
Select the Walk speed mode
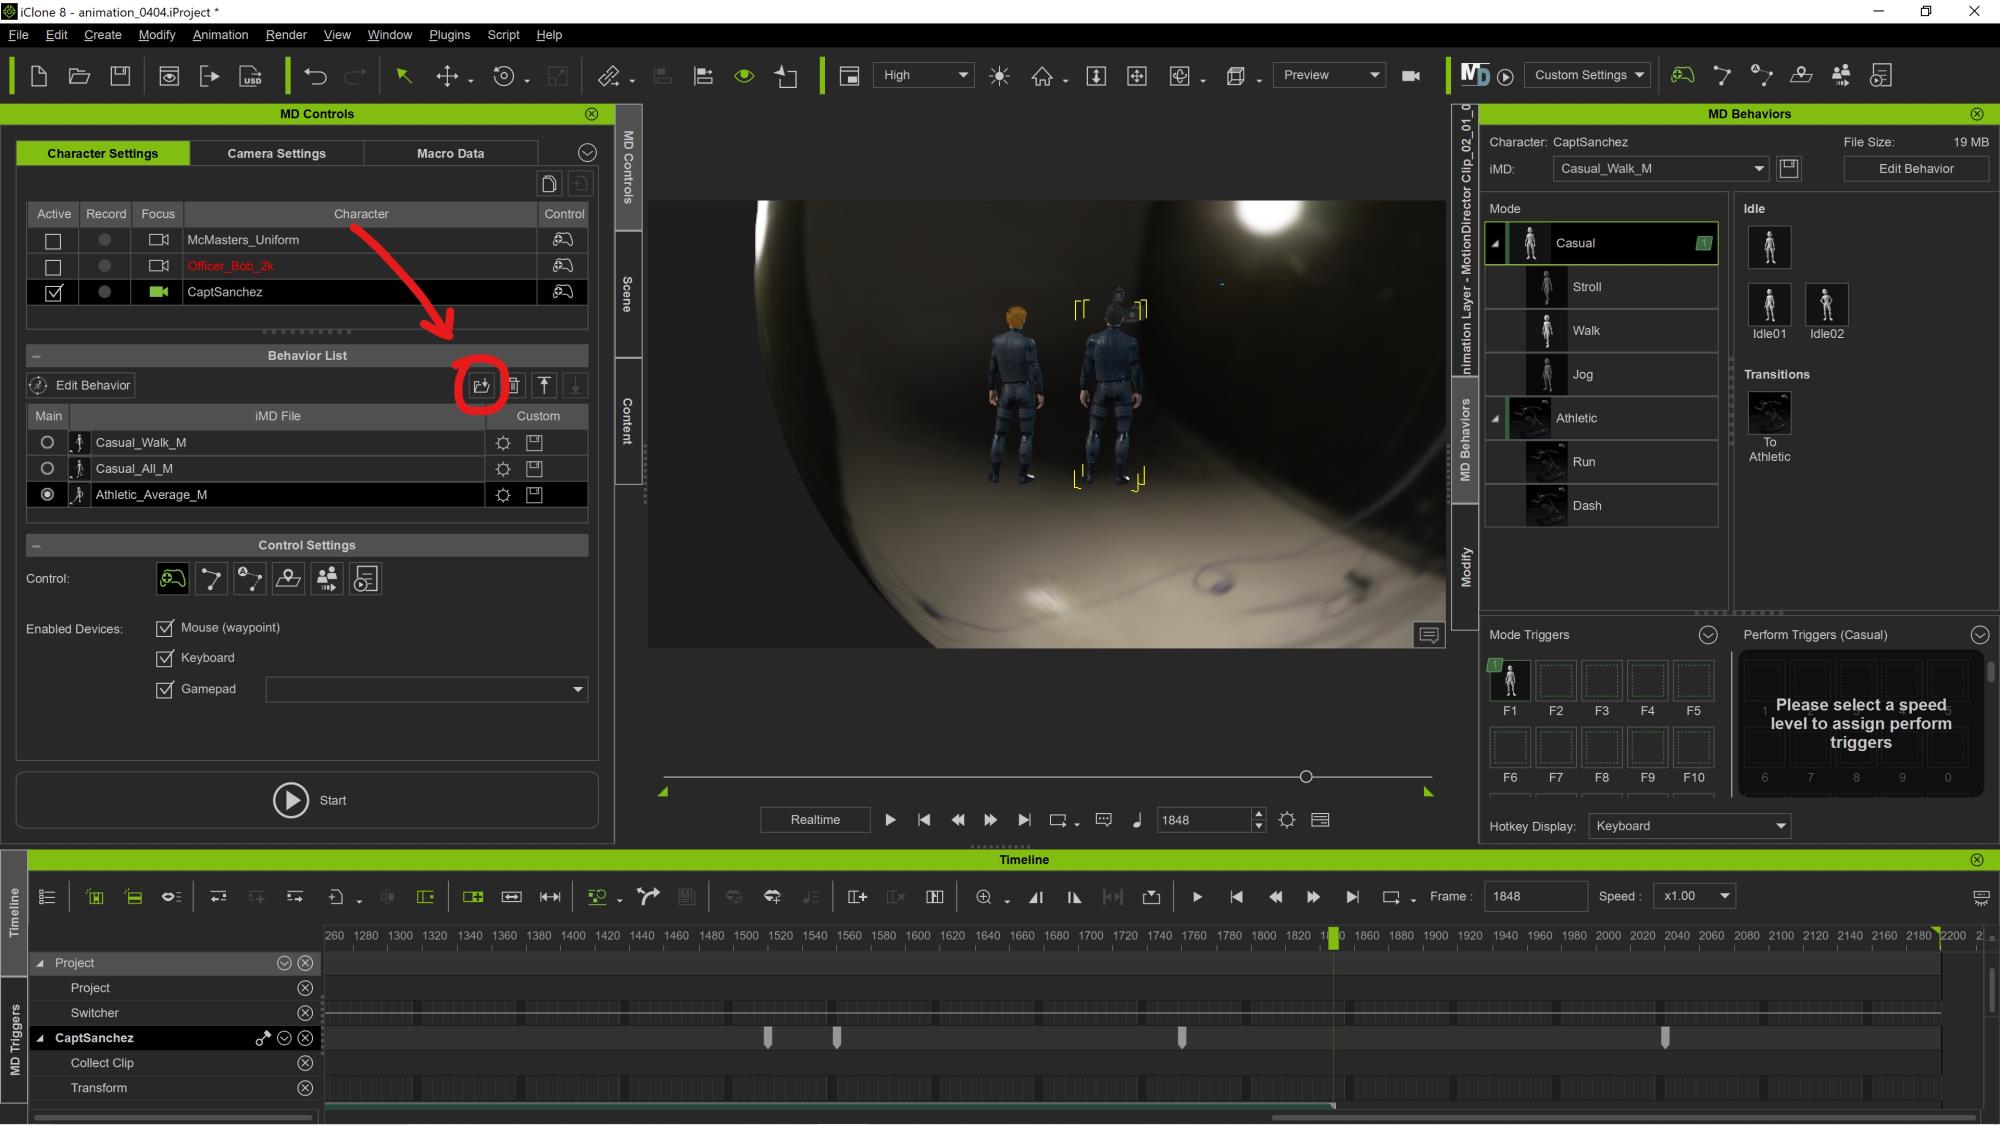click(1601, 331)
